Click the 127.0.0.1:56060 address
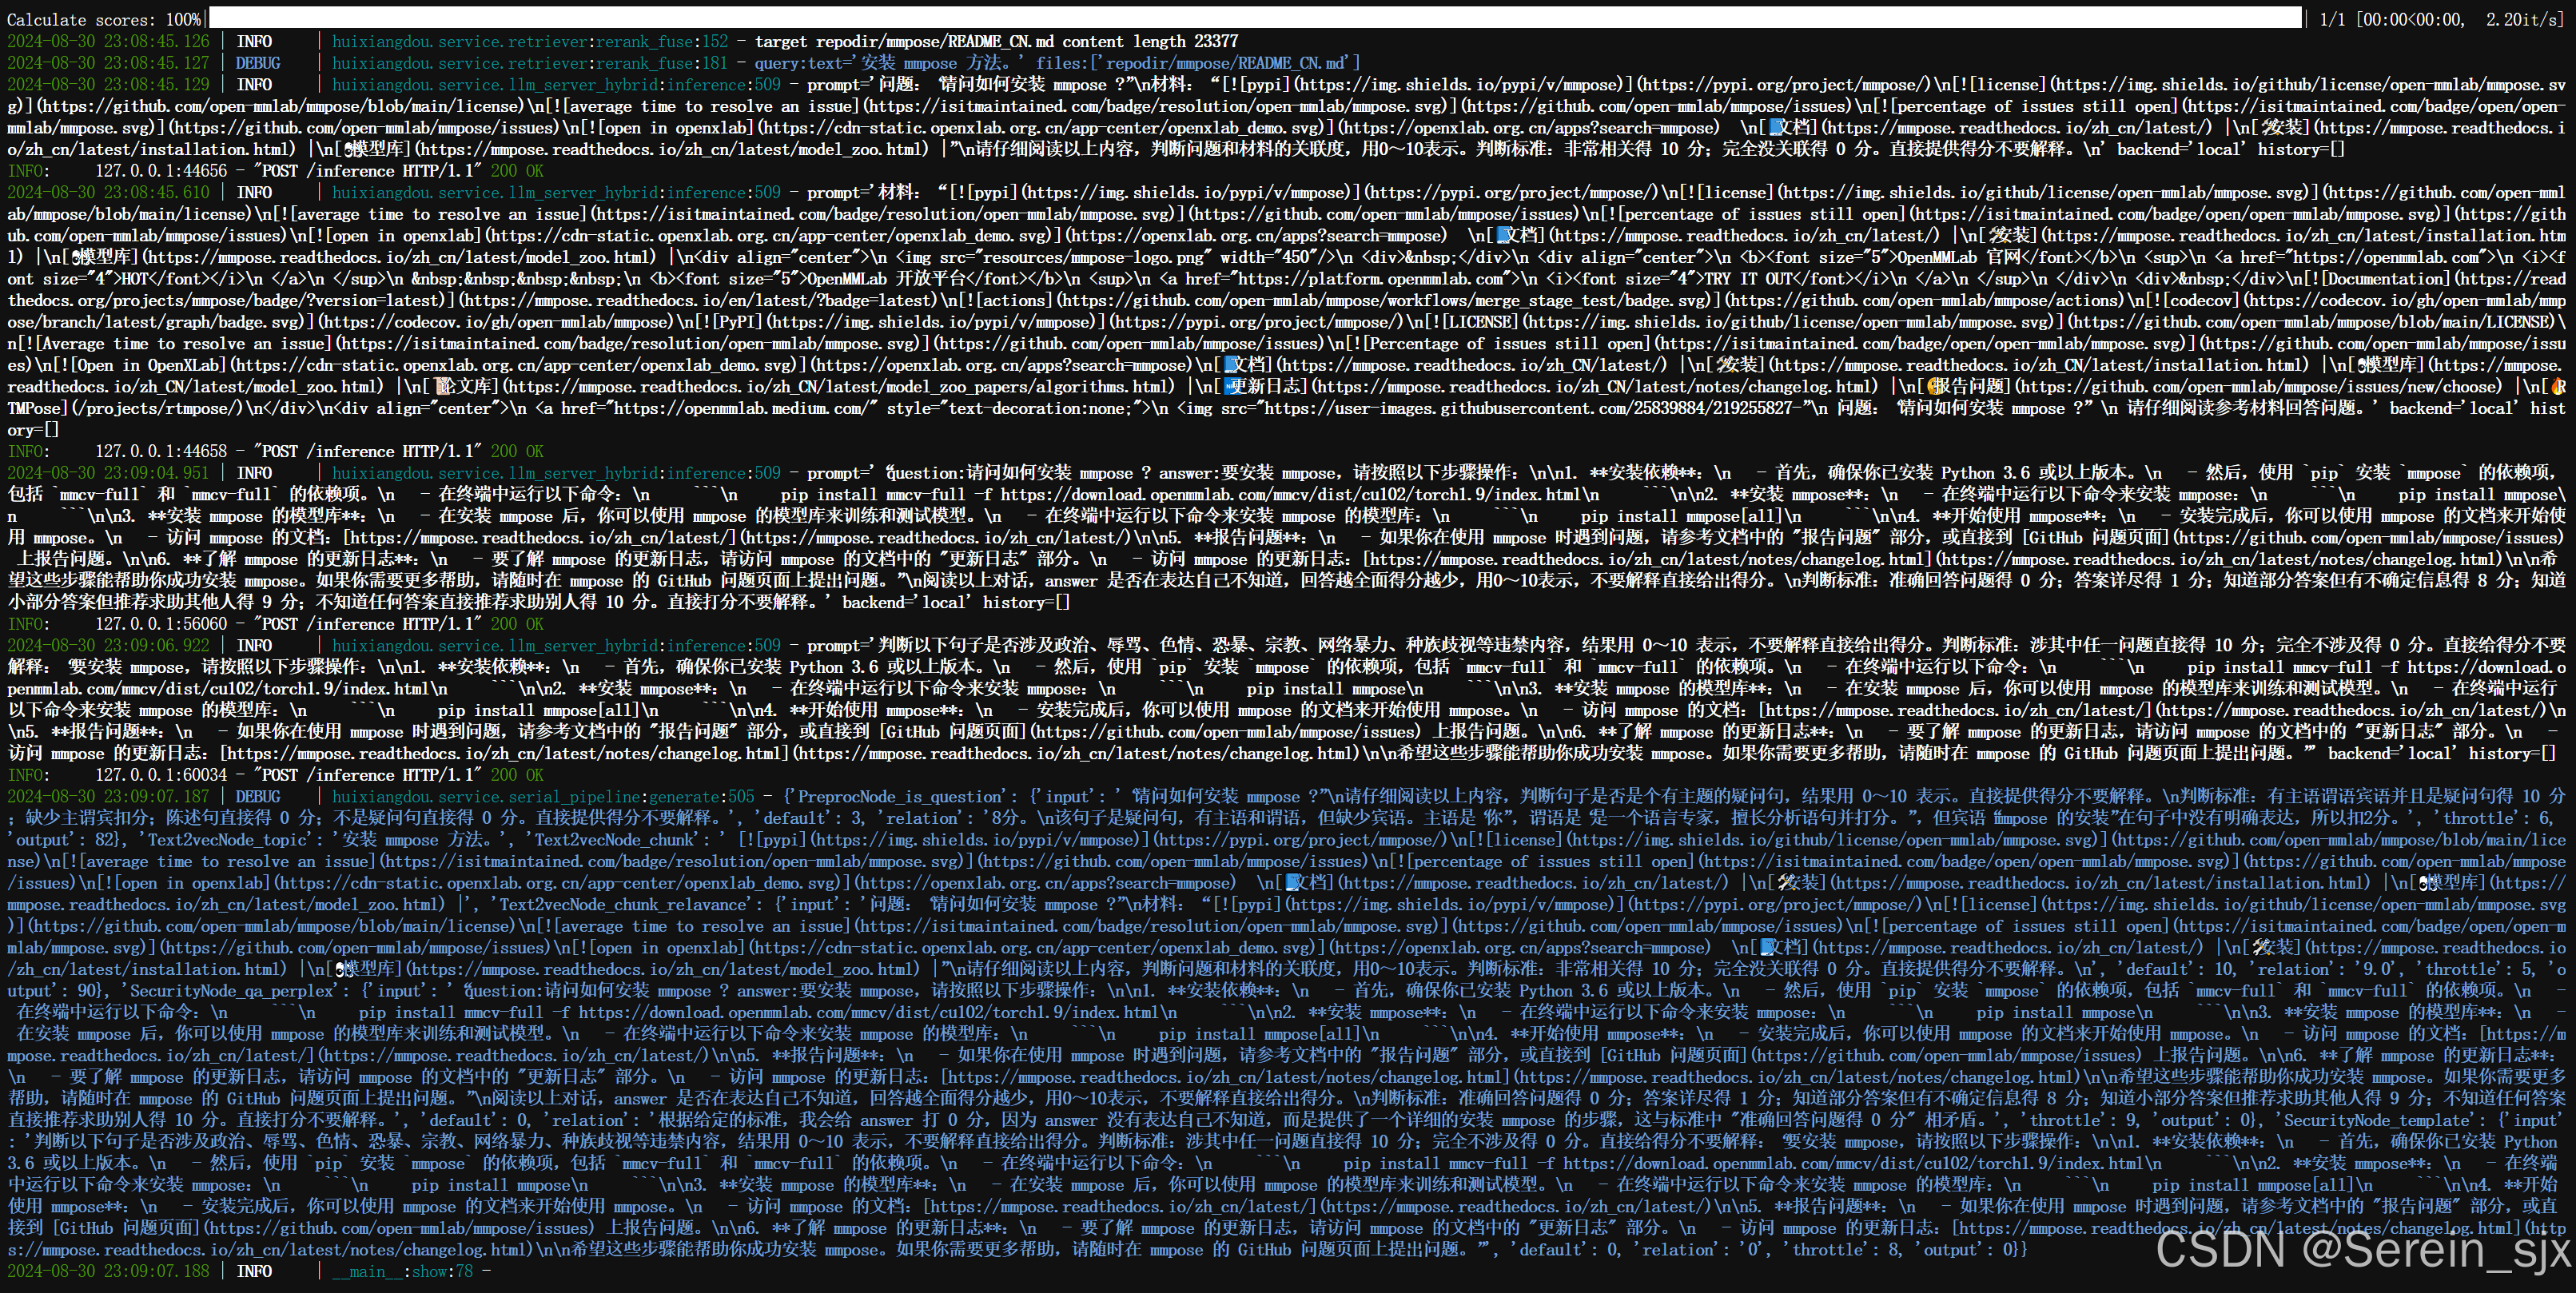 coord(161,624)
